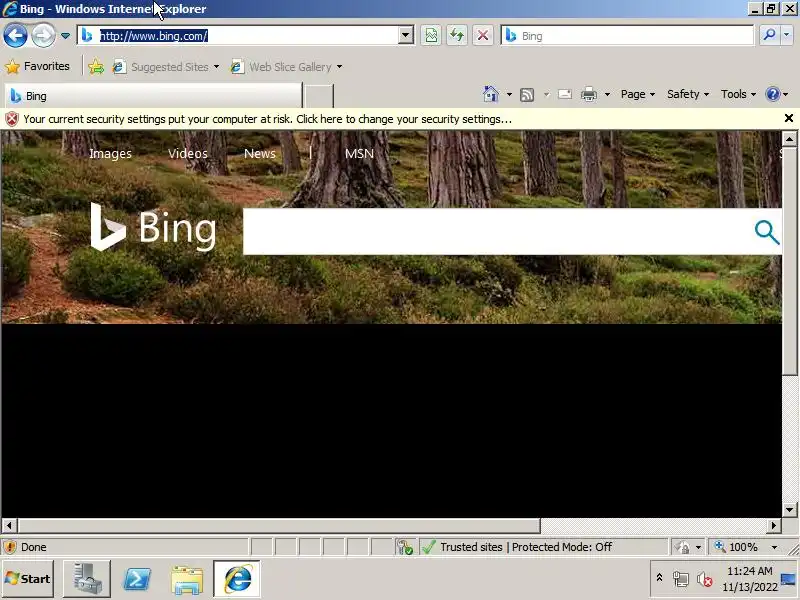
Task: Expand the Suggested Sites dropdown arrow
Action: (x=216, y=67)
